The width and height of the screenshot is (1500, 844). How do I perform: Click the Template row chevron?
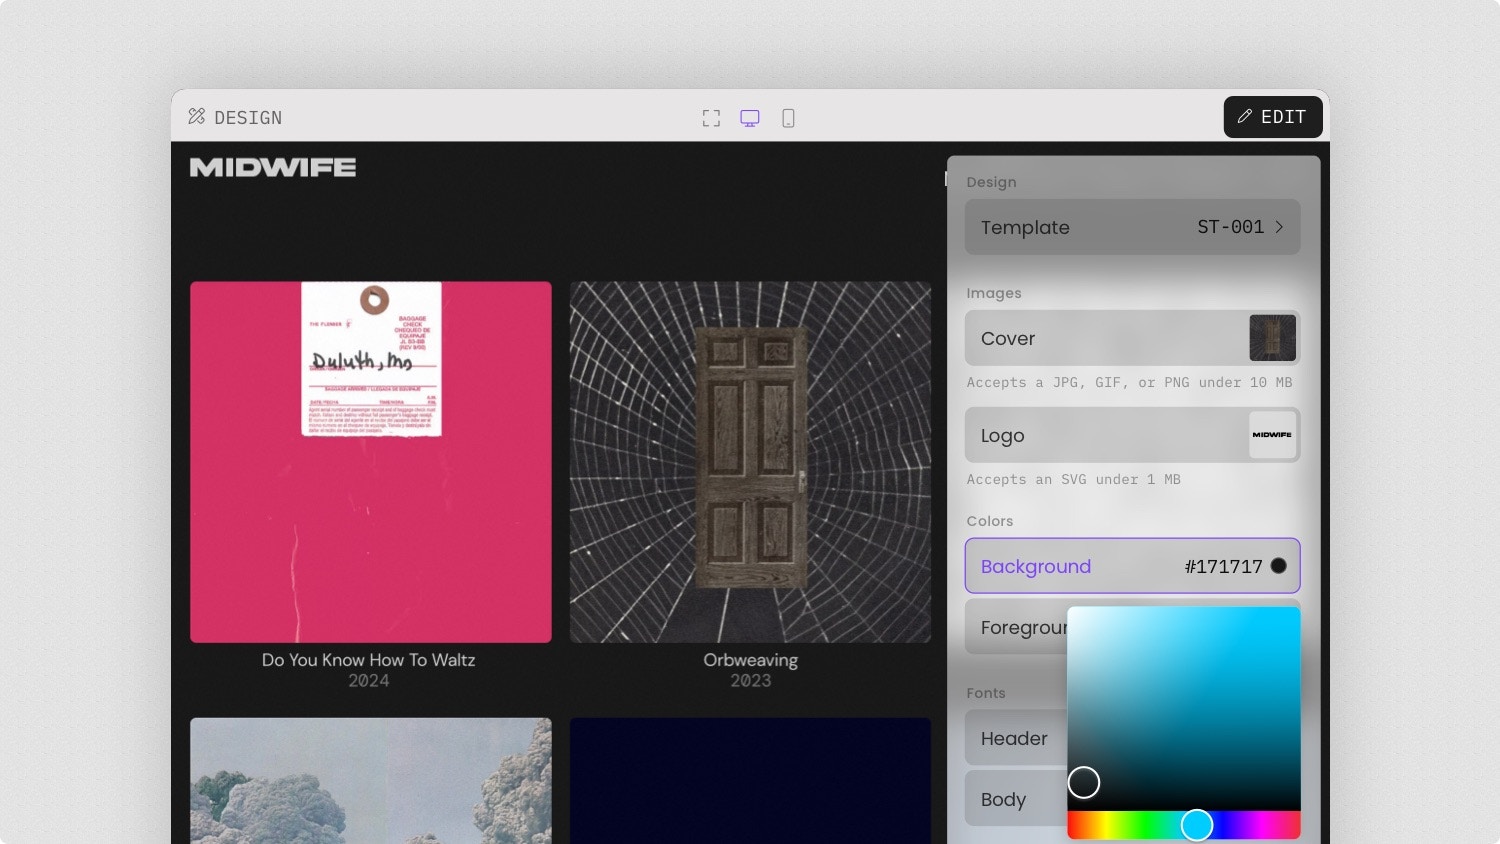(1279, 227)
